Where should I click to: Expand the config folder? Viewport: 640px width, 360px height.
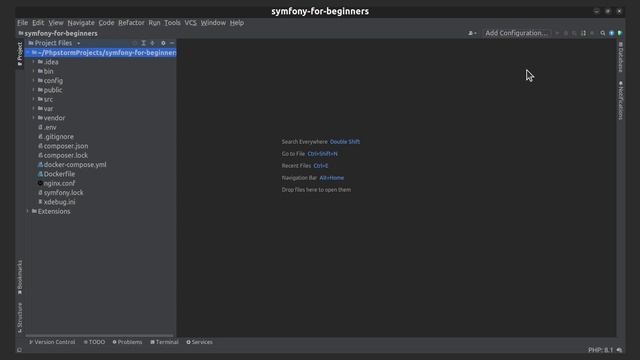[33, 81]
